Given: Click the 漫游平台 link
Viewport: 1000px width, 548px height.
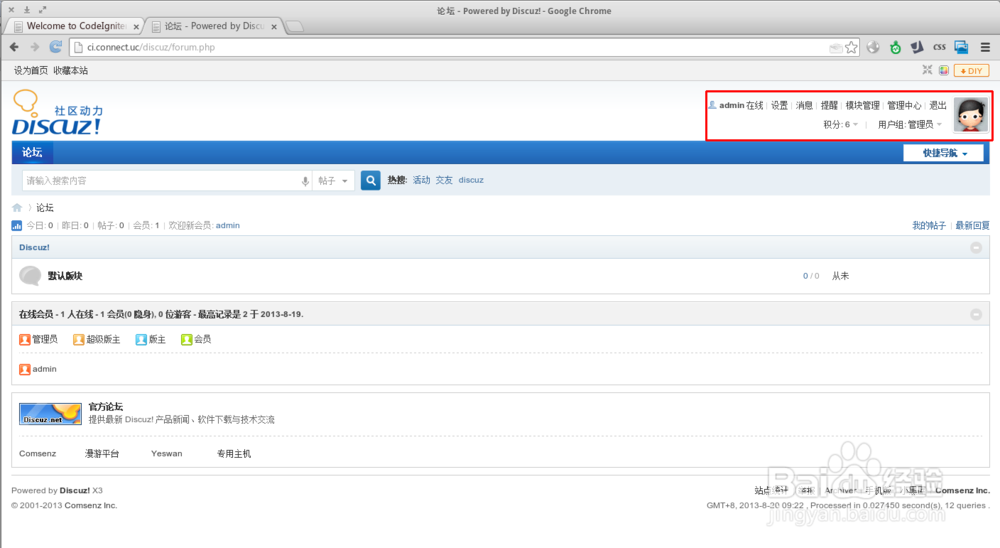Looking at the screenshot, I should click(x=102, y=454).
